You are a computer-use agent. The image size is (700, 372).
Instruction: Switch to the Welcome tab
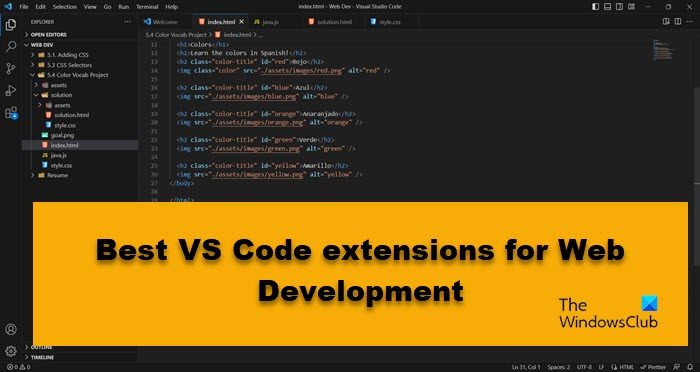[166, 21]
